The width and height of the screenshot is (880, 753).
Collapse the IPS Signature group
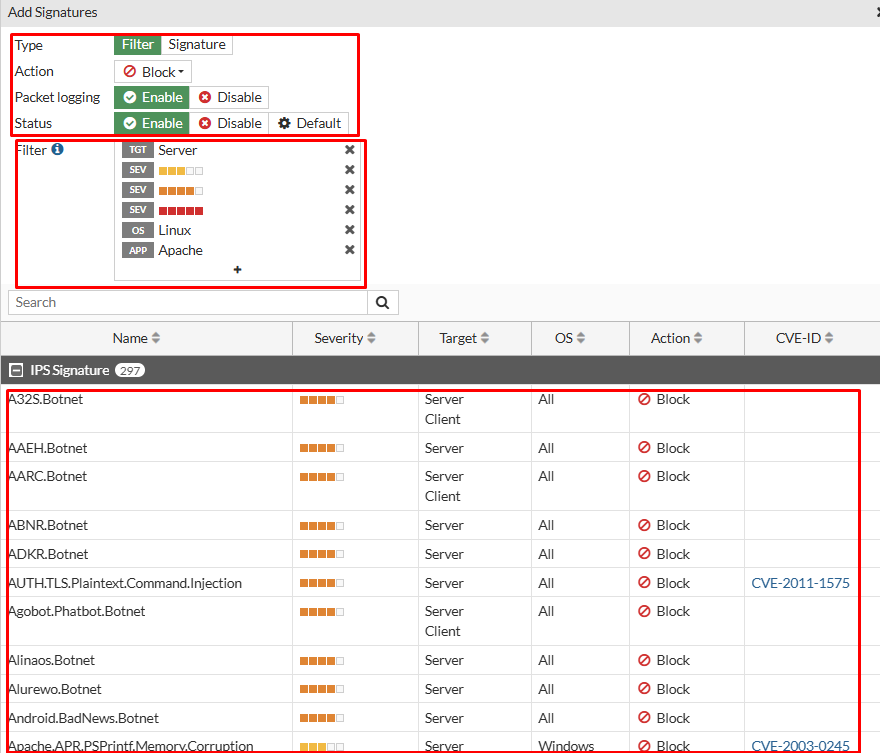17,370
